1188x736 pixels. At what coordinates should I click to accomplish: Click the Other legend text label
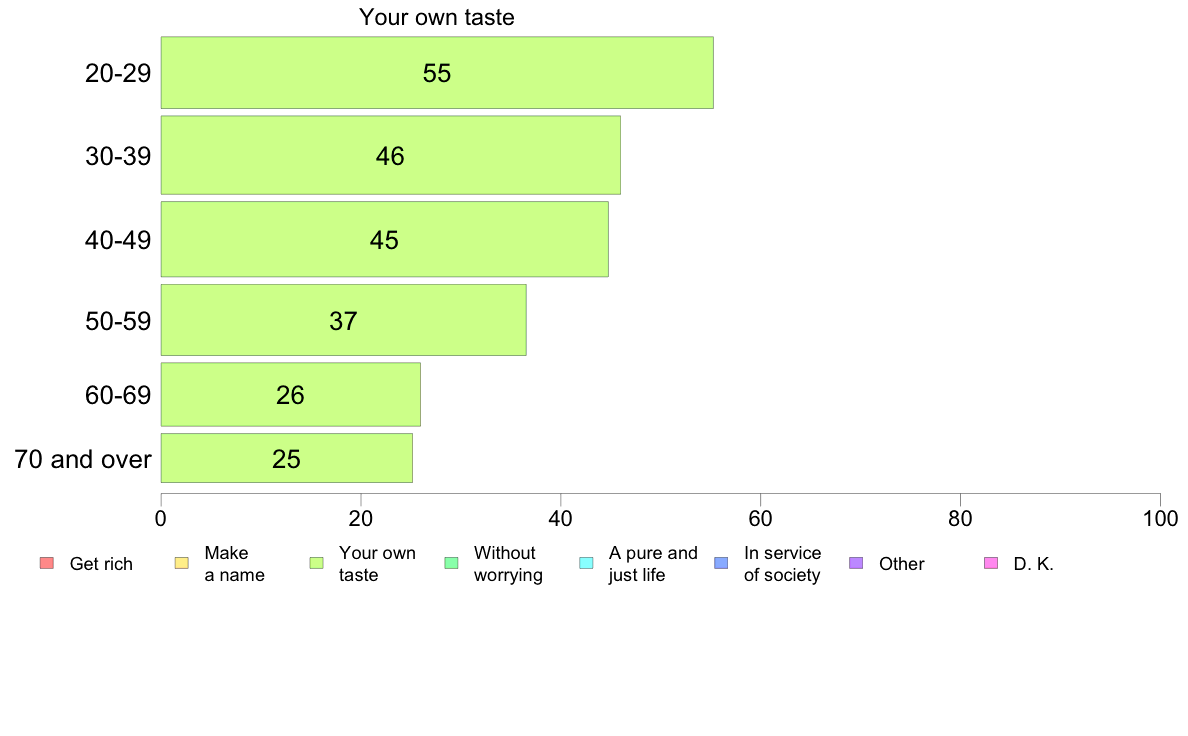902,564
